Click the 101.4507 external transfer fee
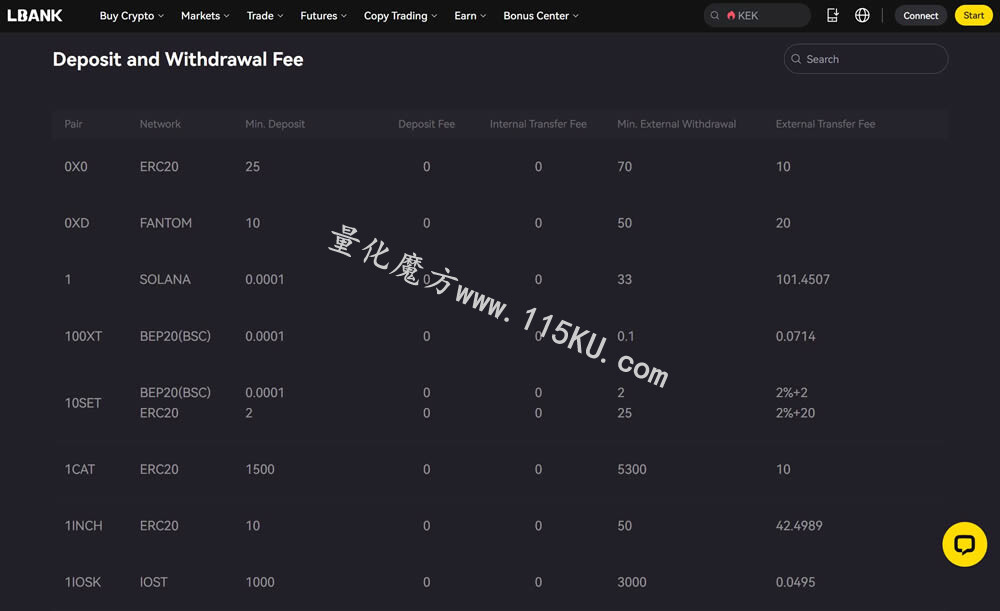1000x611 pixels. coord(802,279)
